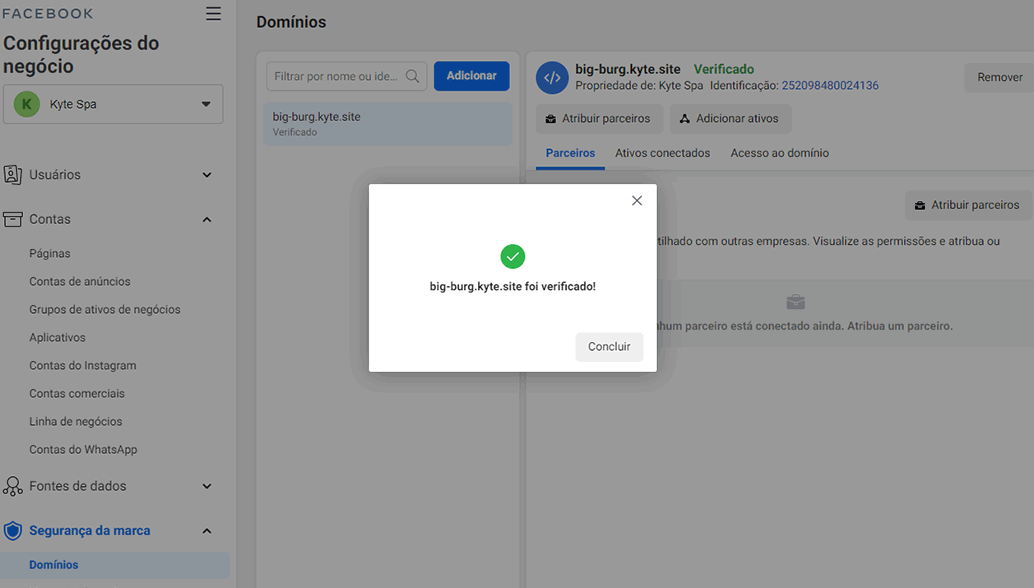Expand the Fontes de dados chevron

207,486
